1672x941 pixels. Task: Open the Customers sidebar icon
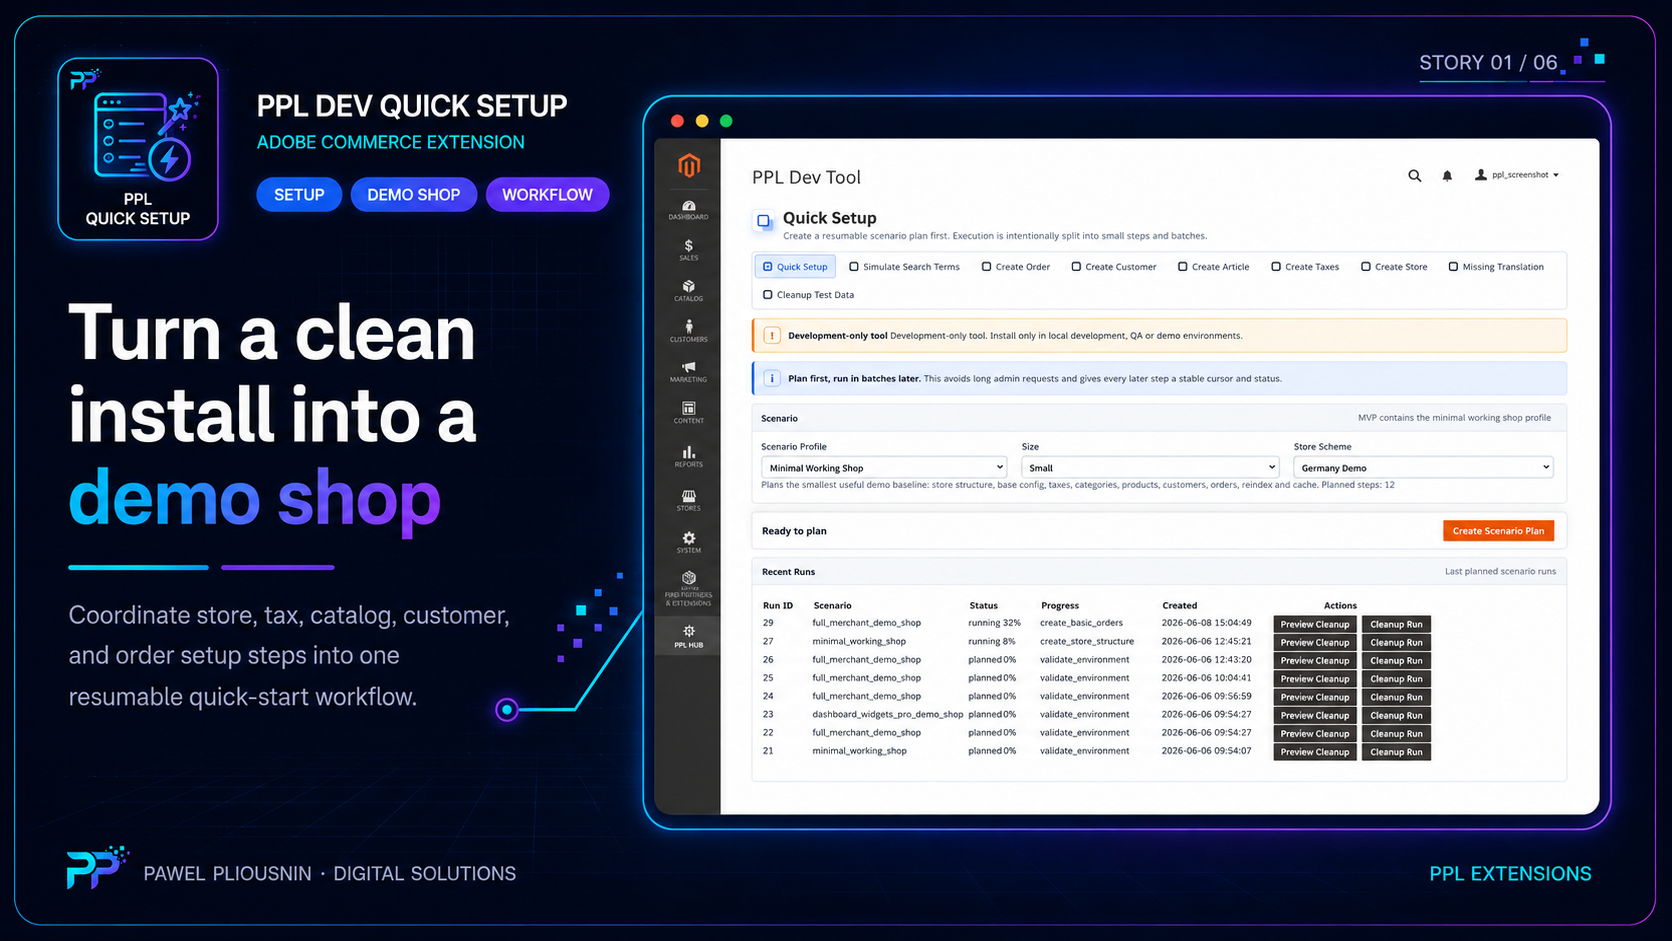point(688,331)
